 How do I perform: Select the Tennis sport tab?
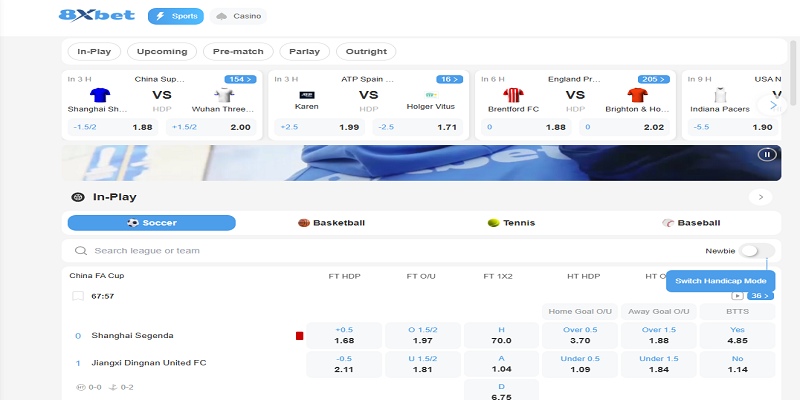coord(511,223)
